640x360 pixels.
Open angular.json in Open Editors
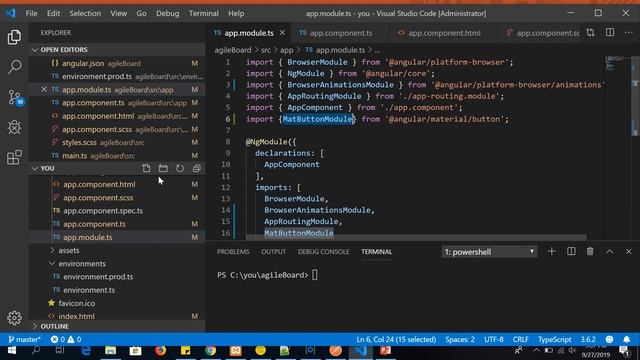tap(117, 63)
